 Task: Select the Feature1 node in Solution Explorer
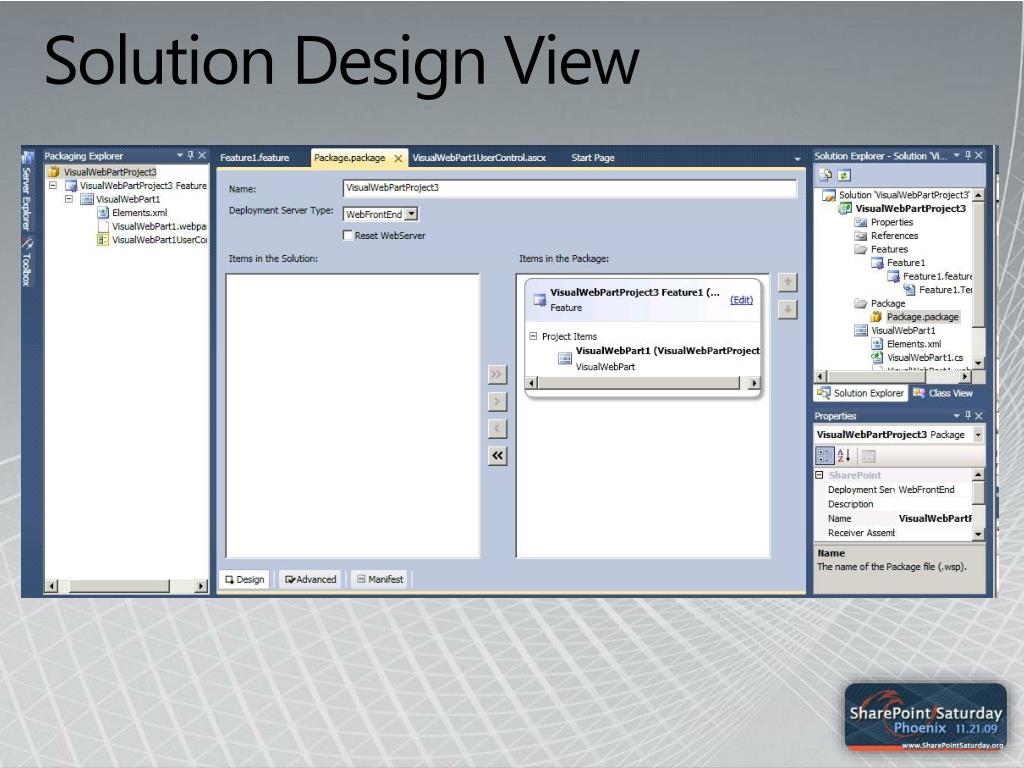click(x=906, y=263)
